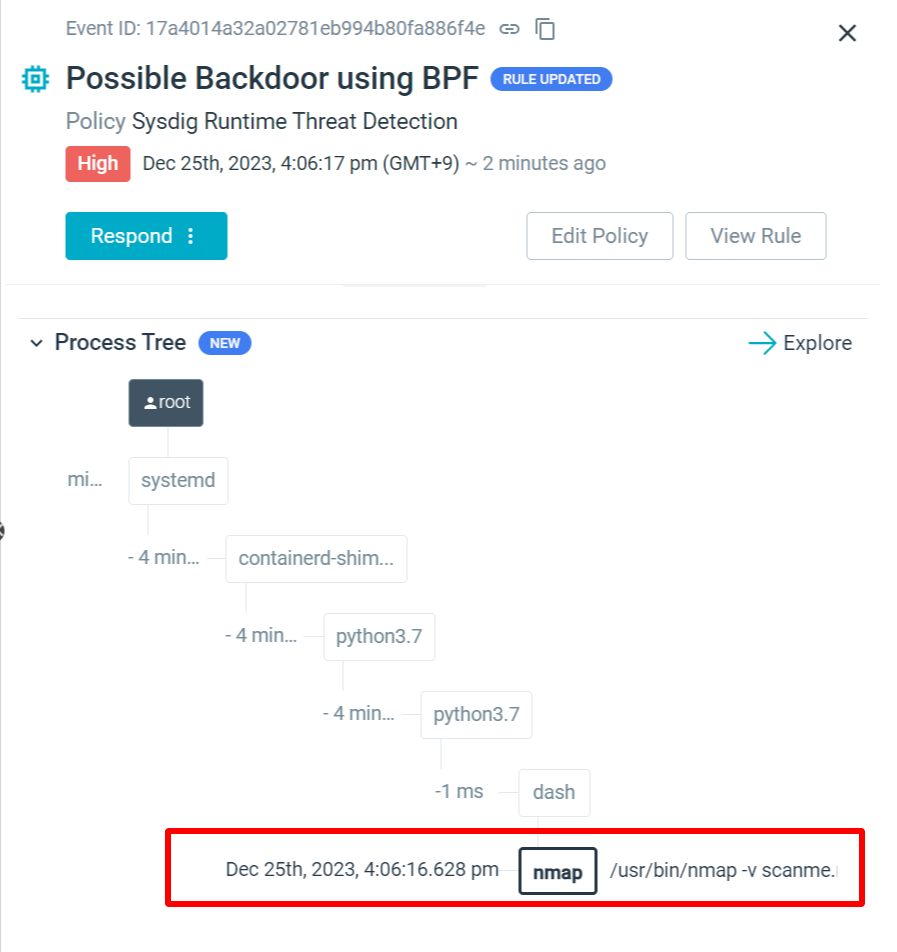This screenshot has height=952, width=897.
Task: Click the RULE UPDATED badge
Action: pos(551,79)
